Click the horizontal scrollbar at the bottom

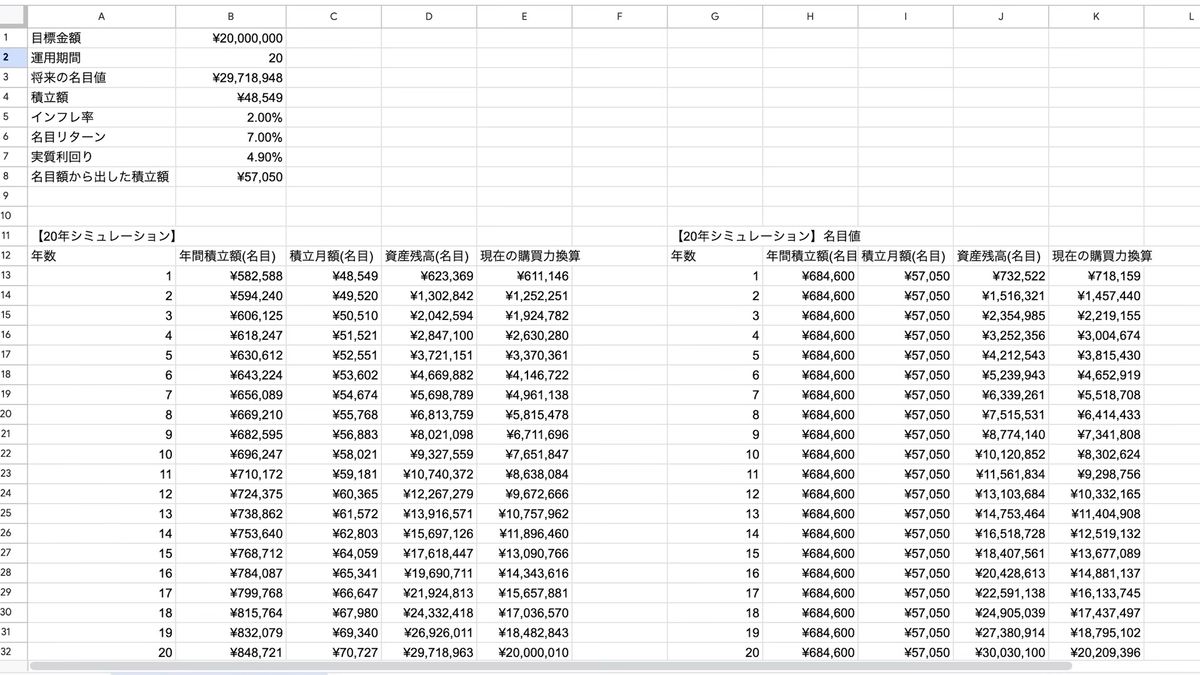(550, 665)
